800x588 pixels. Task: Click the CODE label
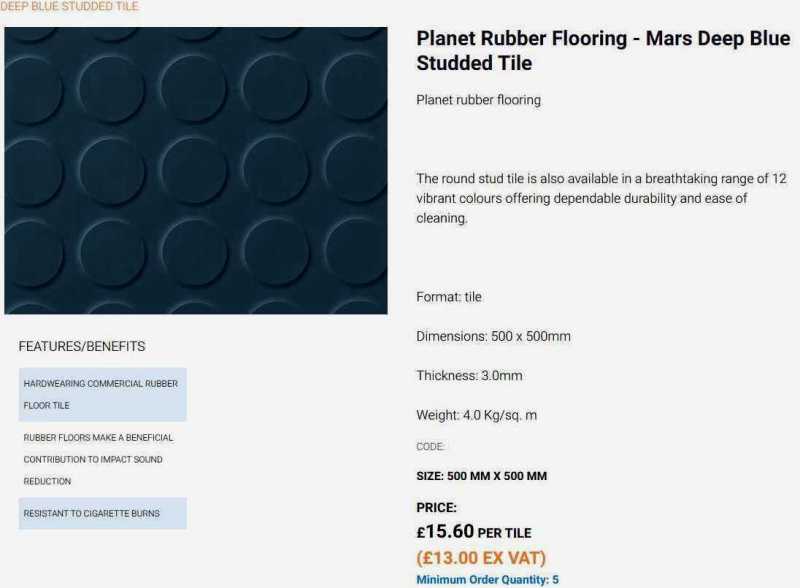[x=430, y=447]
